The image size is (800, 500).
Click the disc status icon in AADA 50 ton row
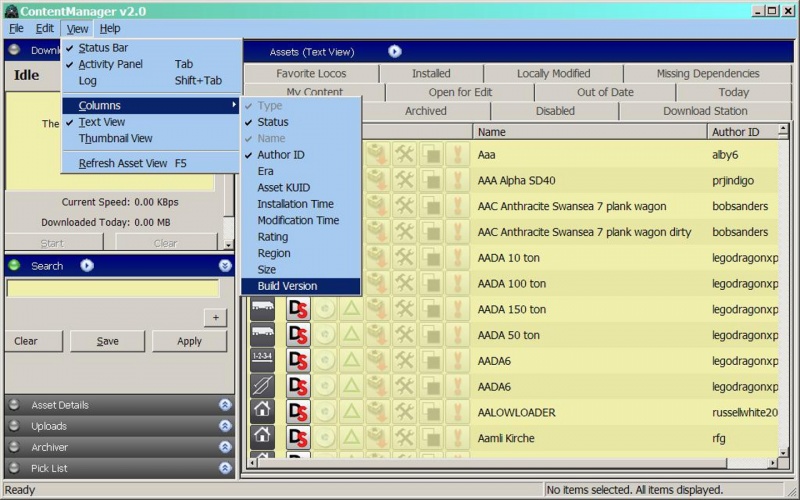[324, 335]
